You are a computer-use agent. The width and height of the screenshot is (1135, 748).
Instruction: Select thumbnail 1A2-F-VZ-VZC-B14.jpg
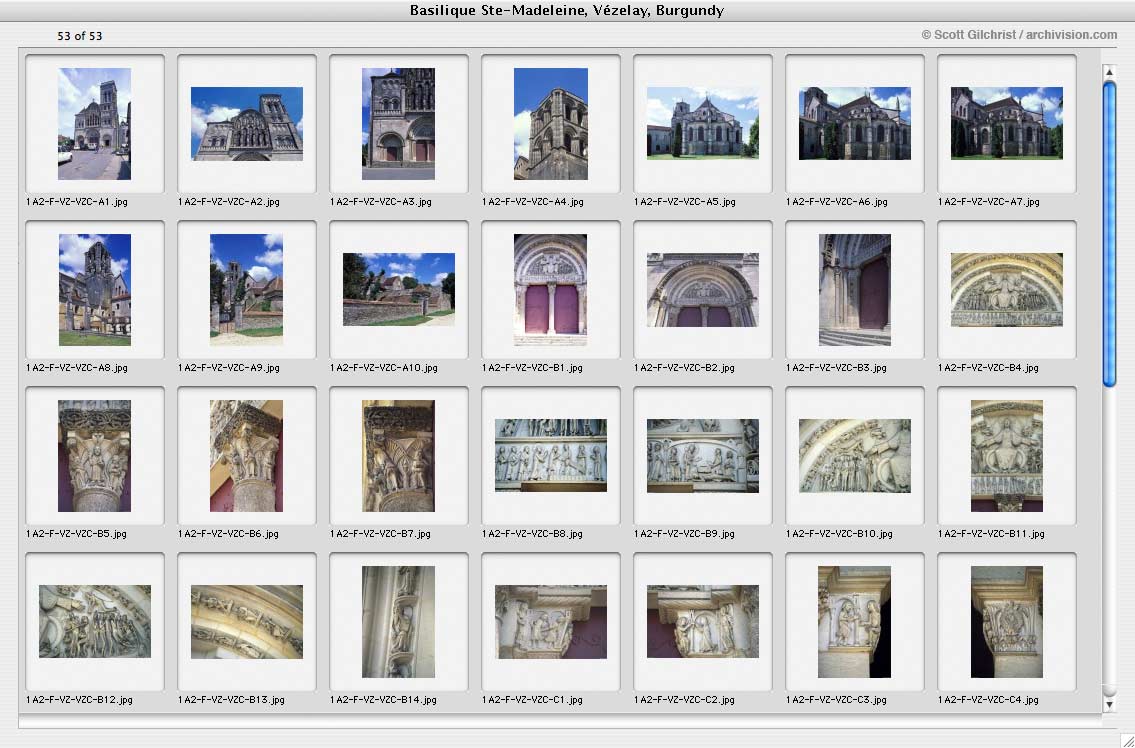tap(399, 622)
